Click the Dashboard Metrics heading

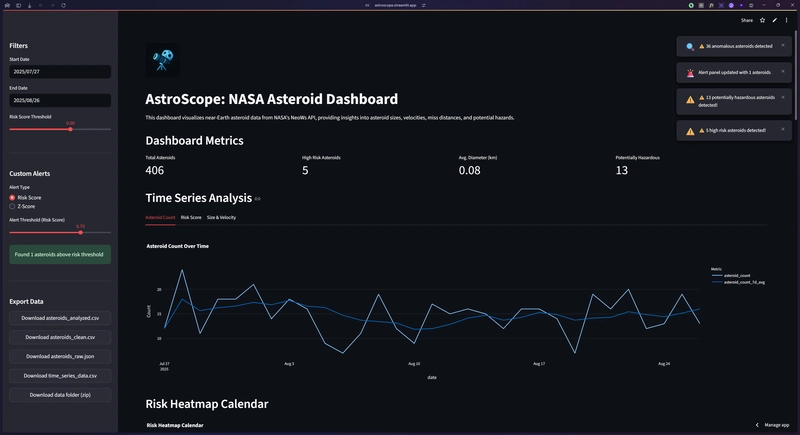coord(194,141)
